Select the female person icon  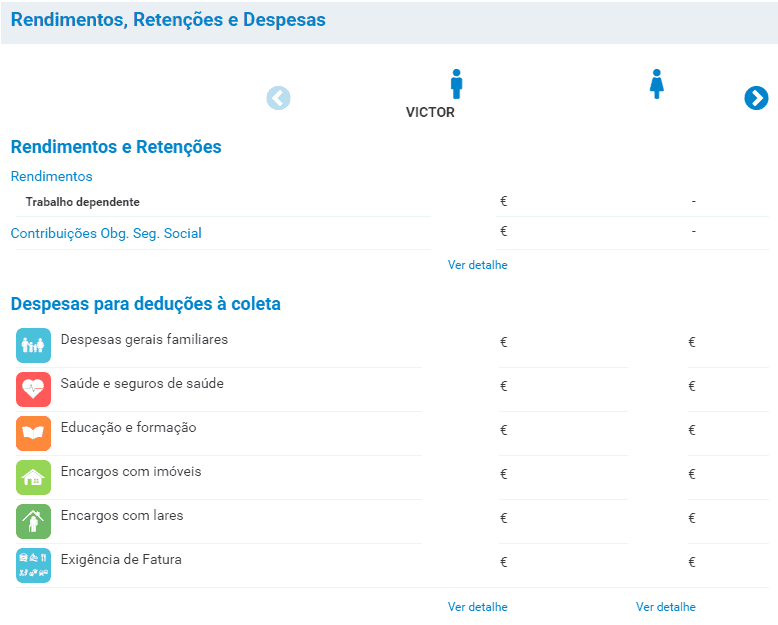click(656, 84)
